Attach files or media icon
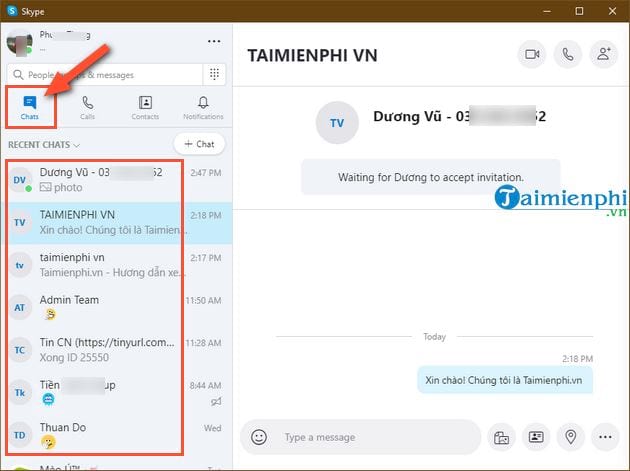Viewport: 630px width, 471px height. point(501,437)
